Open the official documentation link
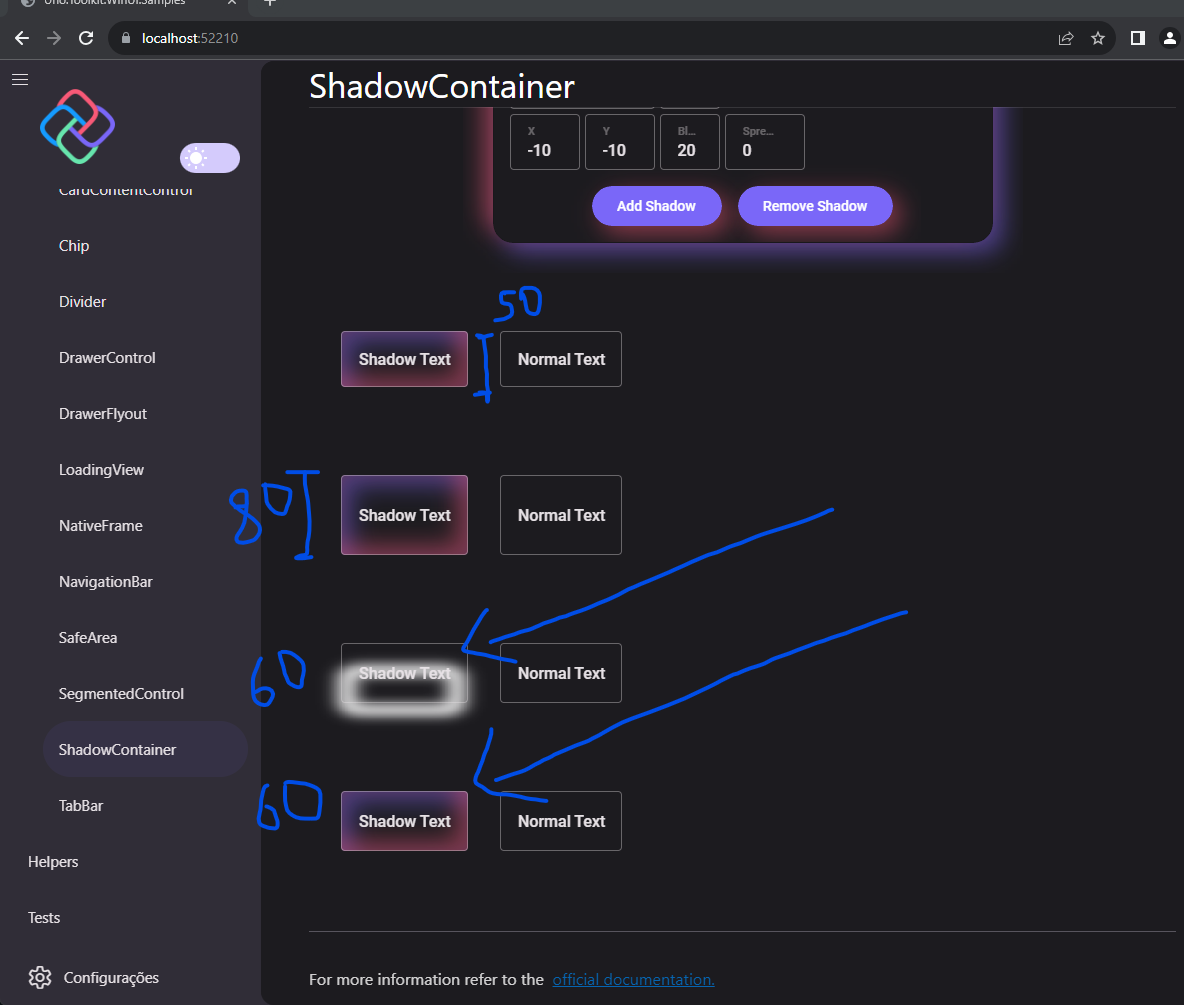 (632, 979)
